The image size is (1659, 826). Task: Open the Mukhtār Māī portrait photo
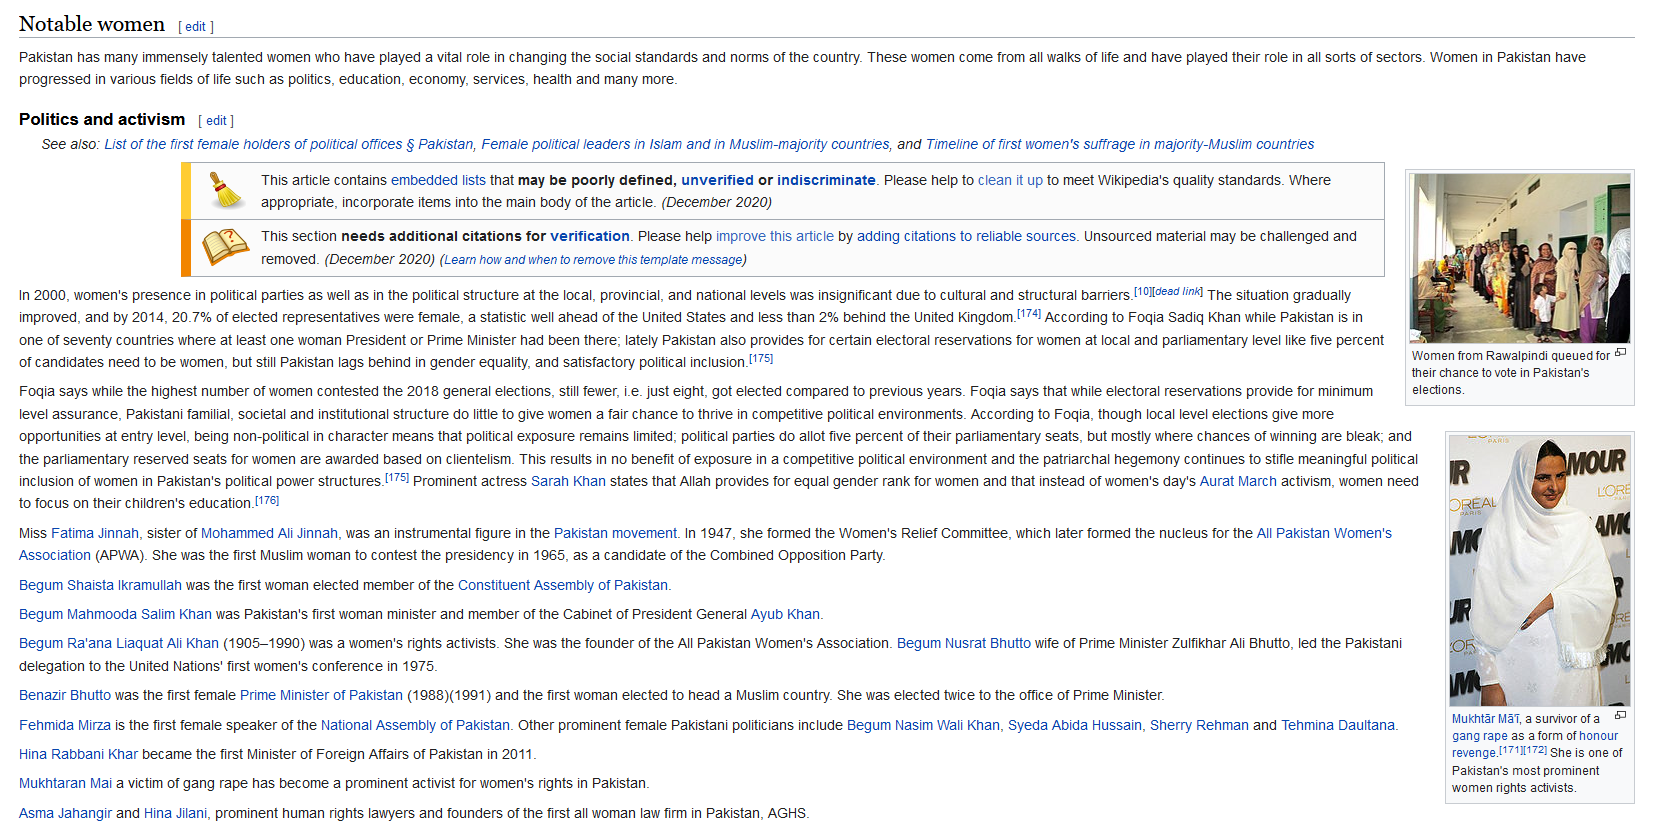tap(1539, 570)
